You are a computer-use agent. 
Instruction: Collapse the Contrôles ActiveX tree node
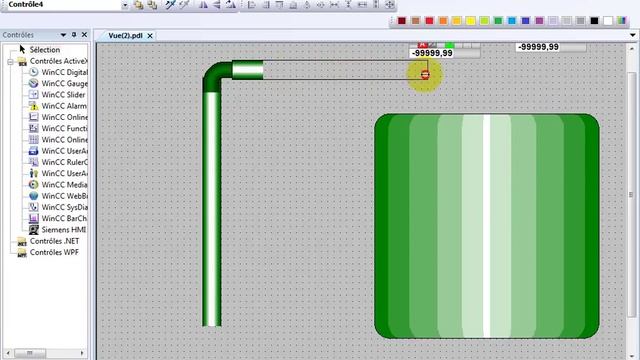click(x=10, y=62)
